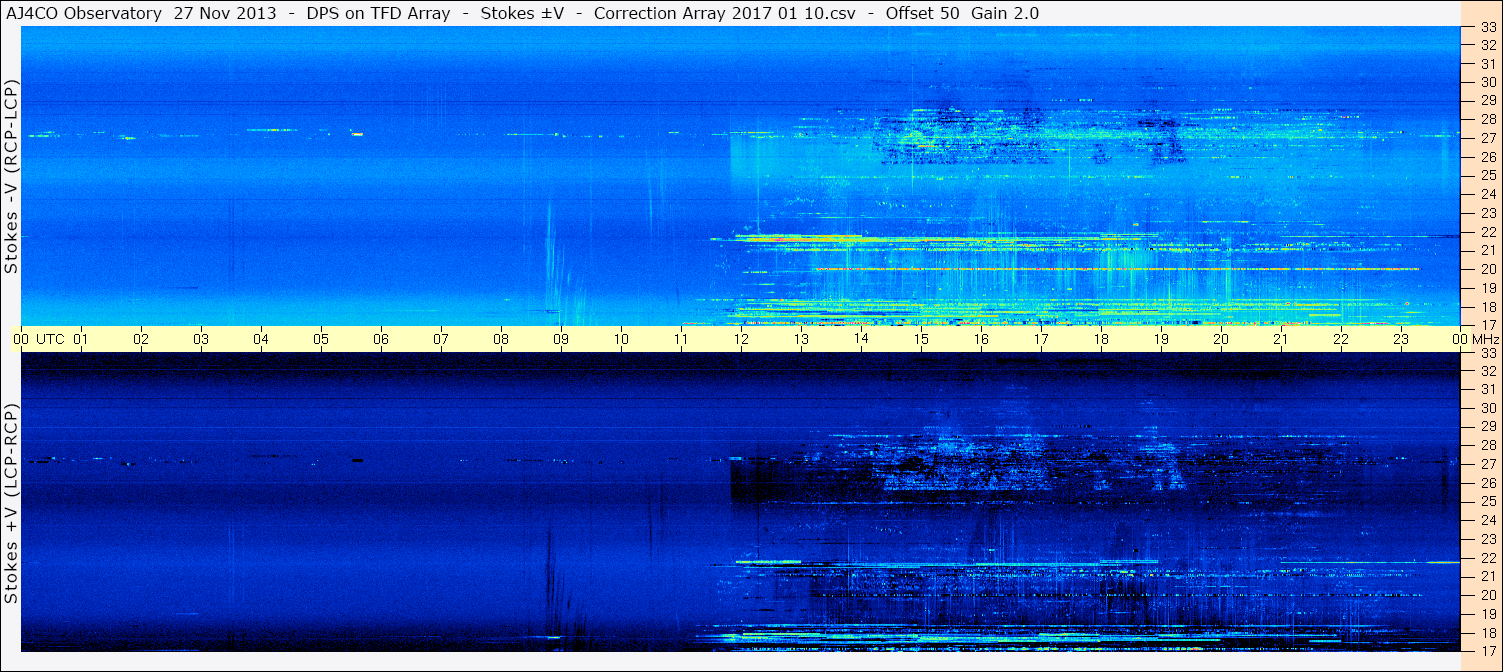Viewport: 1503px width, 672px height.
Task: Select the 09 hour time marker
Action: pyautogui.click(x=561, y=339)
